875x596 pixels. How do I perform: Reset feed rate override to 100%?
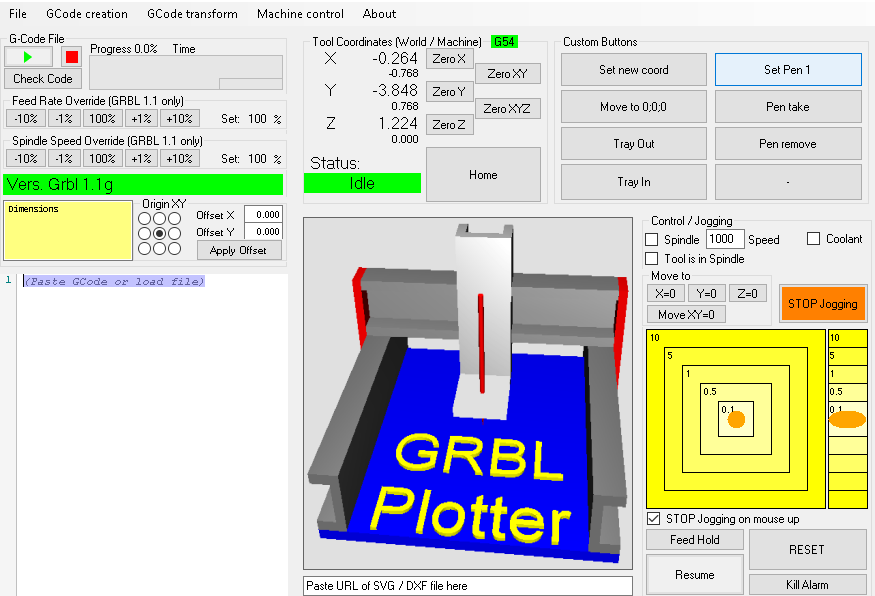102,118
